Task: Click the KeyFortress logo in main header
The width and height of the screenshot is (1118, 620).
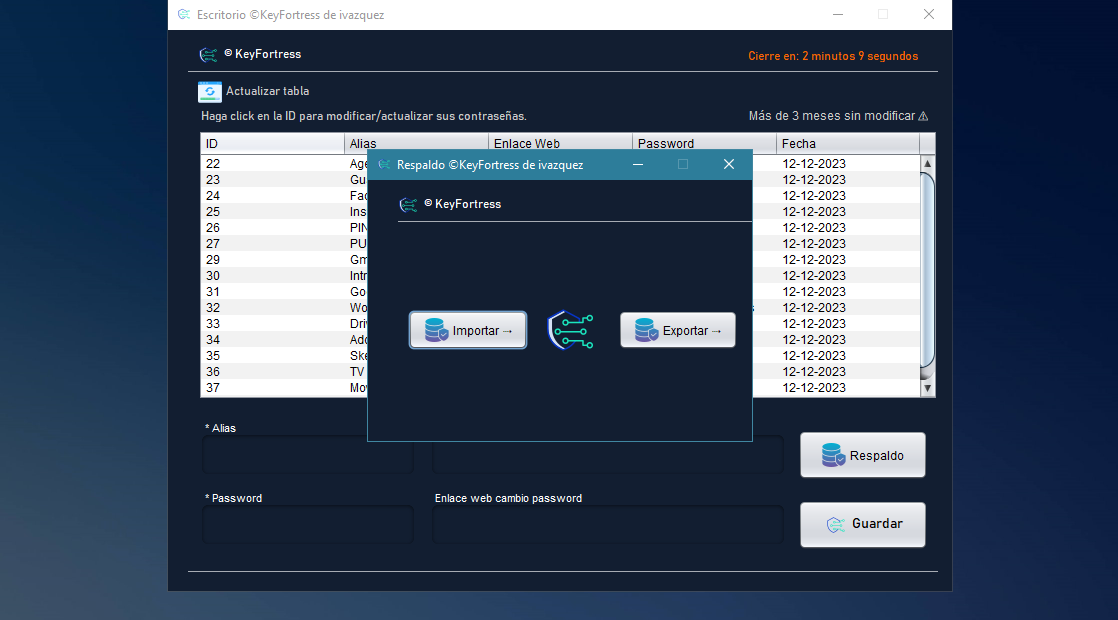Action: (x=209, y=55)
